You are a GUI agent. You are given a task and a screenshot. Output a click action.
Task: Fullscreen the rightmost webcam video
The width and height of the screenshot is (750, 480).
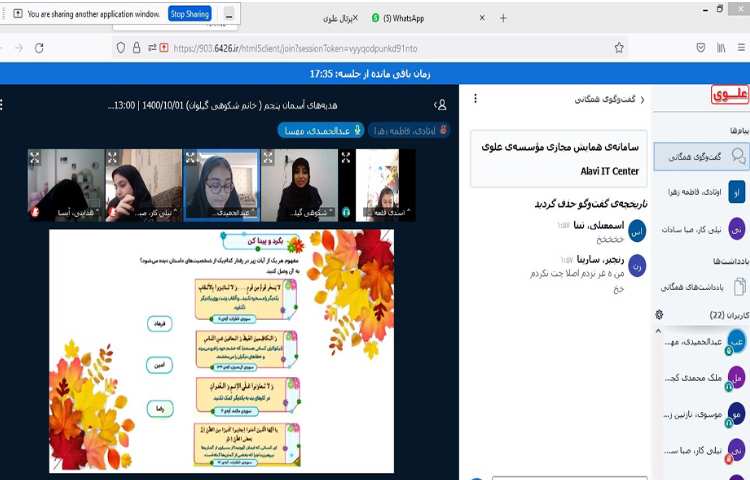pos(345,157)
